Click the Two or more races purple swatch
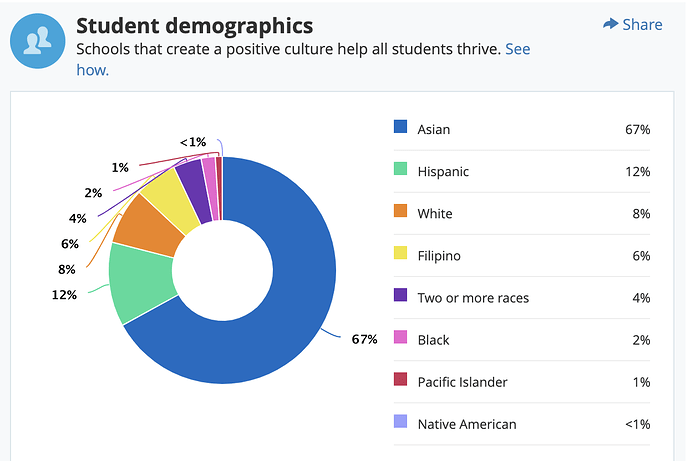This screenshot has height=461, width=690. (x=401, y=296)
